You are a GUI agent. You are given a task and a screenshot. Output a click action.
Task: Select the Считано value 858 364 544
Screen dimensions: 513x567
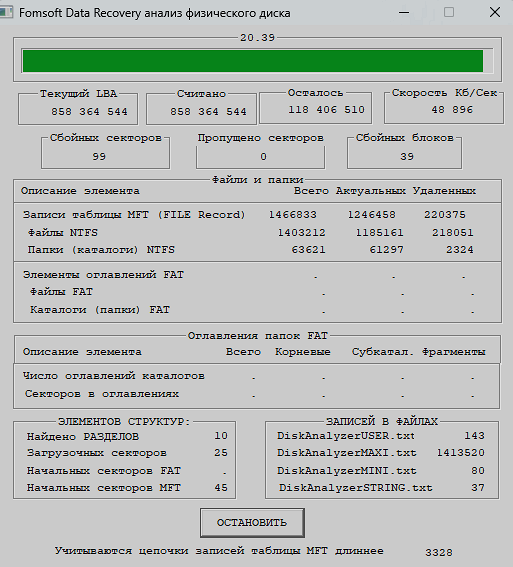[208, 111]
